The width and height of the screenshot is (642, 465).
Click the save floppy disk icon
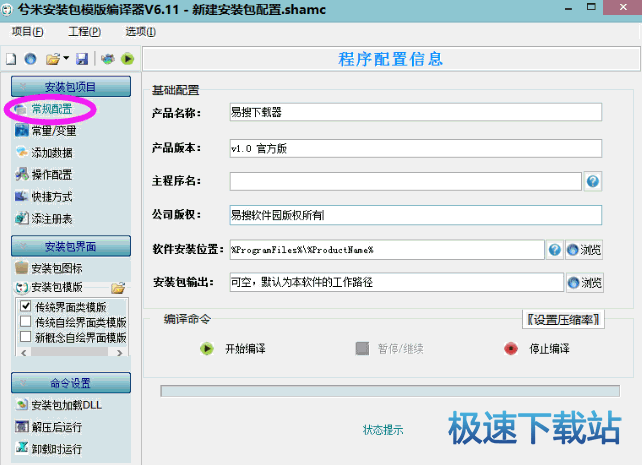(82, 59)
